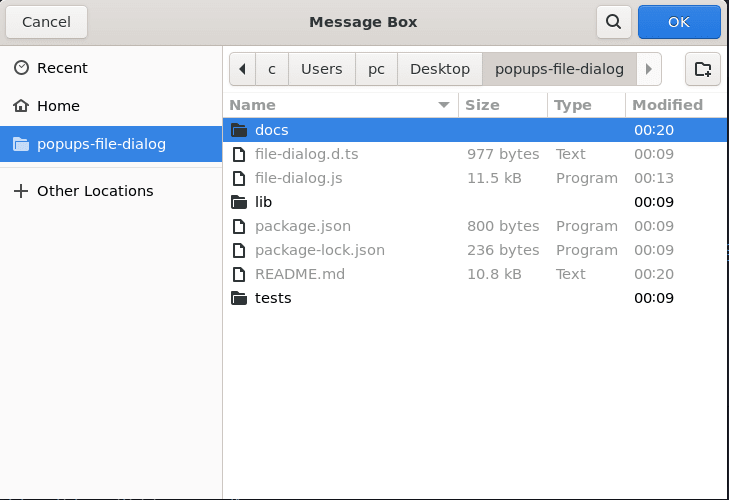The image size is (729, 500).
Task: Click the package.json file name
Action: coord(303,226)
